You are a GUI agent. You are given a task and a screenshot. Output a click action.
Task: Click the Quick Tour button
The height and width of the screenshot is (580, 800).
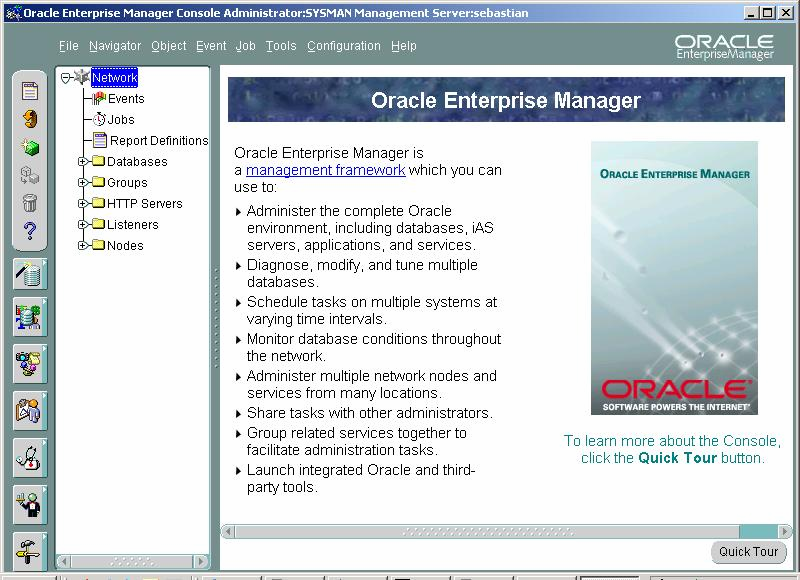point(748,552)
